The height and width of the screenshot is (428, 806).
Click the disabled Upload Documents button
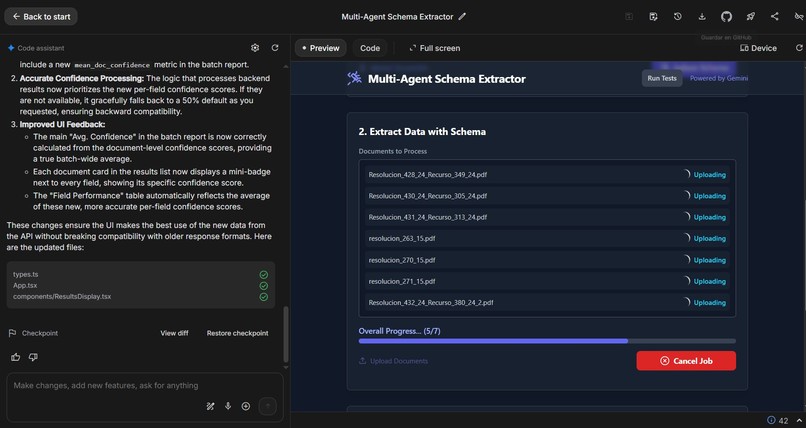pyautogui.click(x=394, y=361)
